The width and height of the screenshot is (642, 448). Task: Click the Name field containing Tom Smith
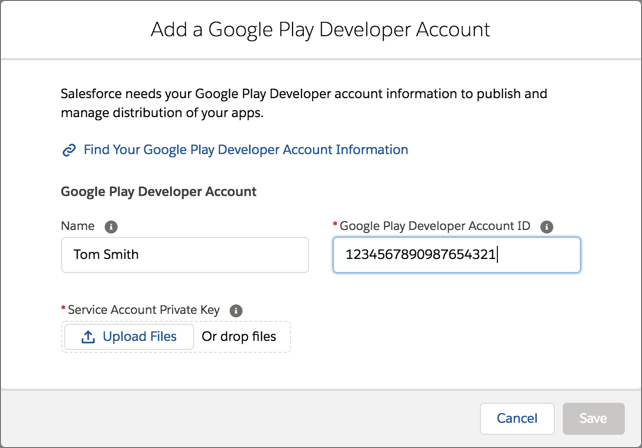pyautogui.click(x=185, y=255)
